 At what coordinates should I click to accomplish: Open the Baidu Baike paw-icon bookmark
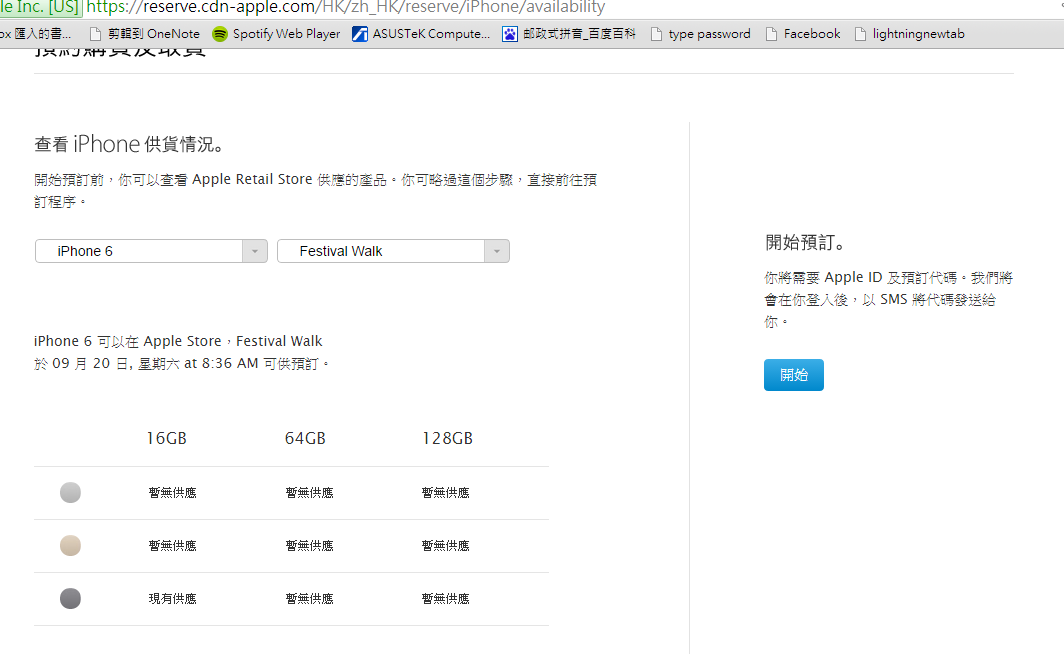coord(510,34)
